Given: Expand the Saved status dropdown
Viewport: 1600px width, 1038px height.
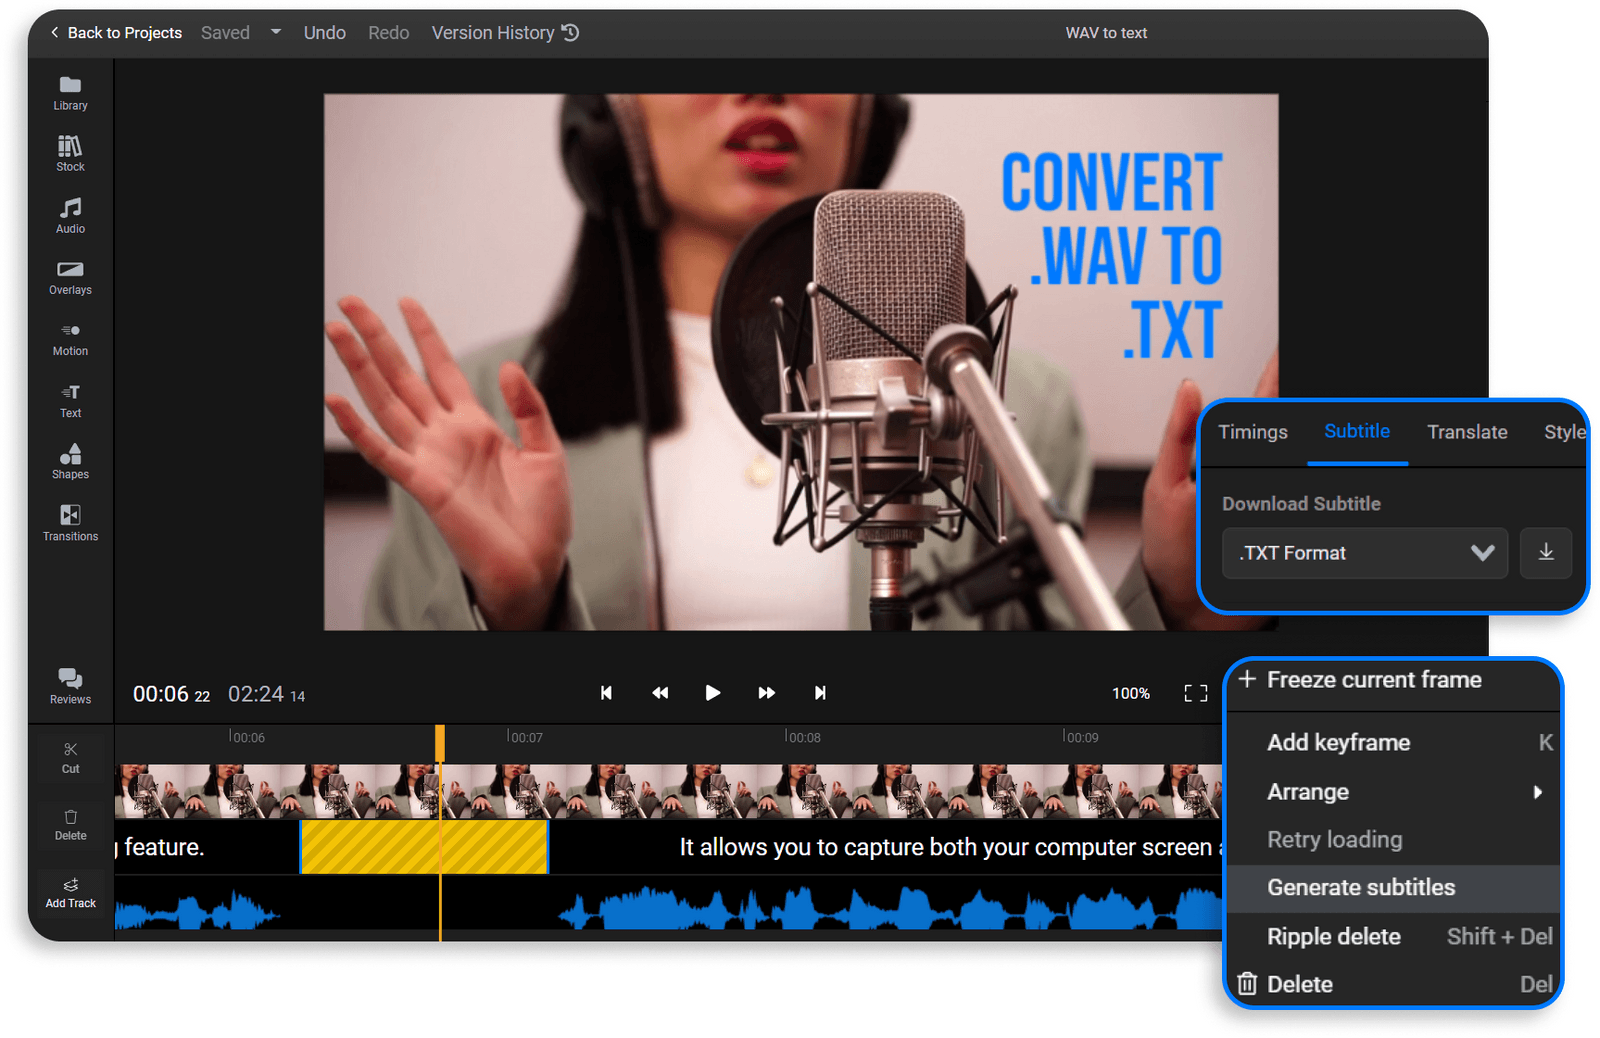Looking at the screenshot, I should click(x=275, y=32).
